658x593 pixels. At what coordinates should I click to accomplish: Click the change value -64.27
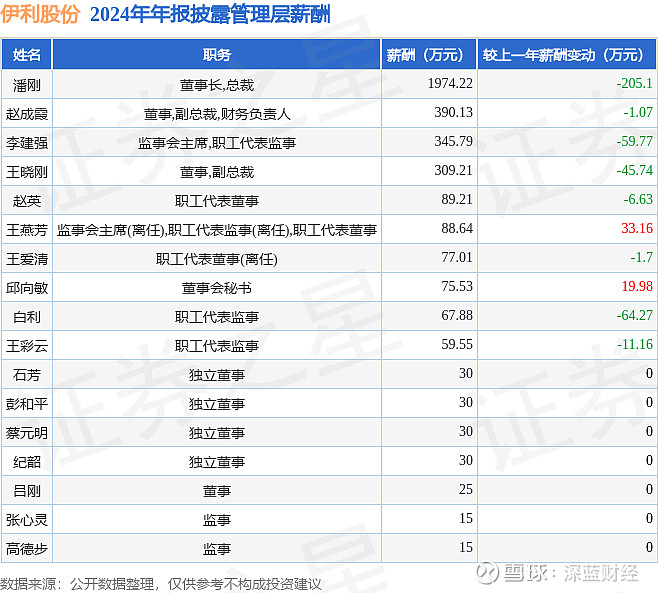pyautogui.click(x=634, y=315)
